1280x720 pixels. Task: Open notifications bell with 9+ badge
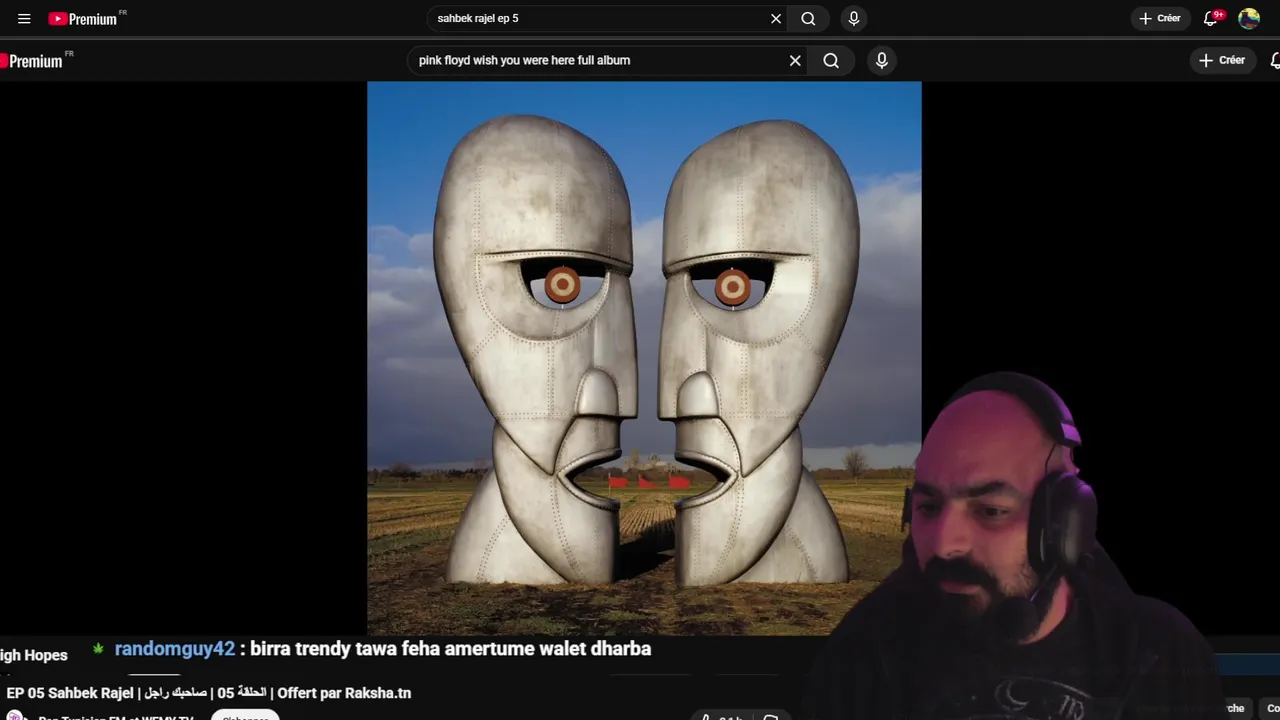click(x=1211, y=18)
